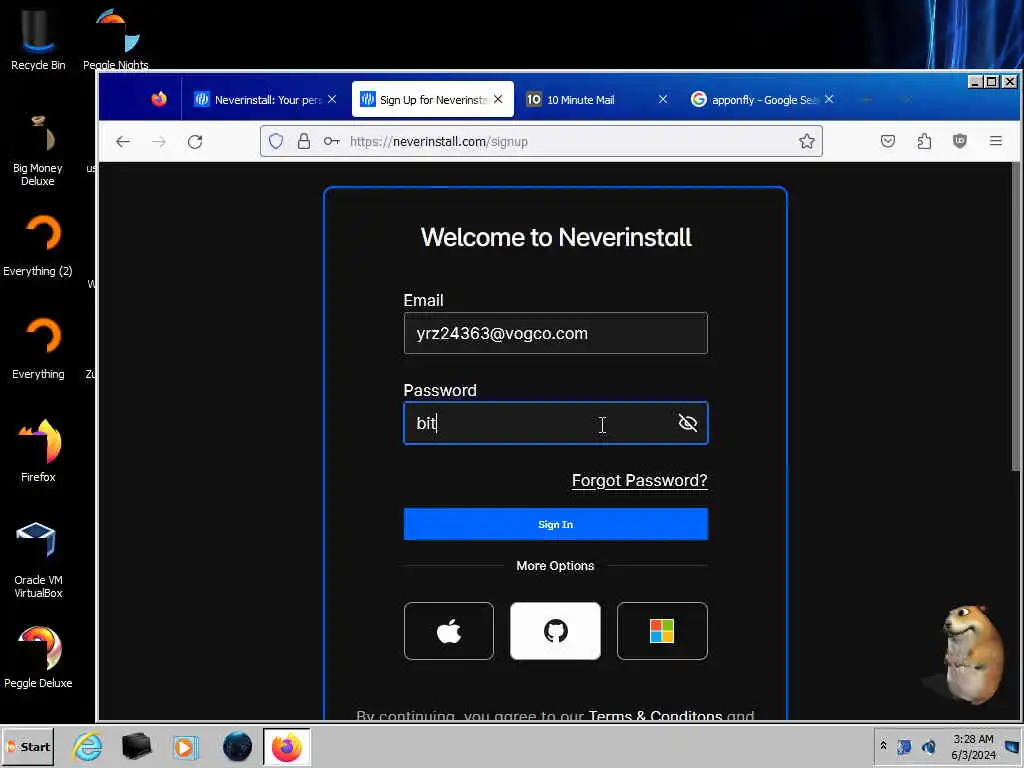Screen dimensions: 1024x768
Task: Click the key saved-password icon in address bar
Action: (332, 141)
